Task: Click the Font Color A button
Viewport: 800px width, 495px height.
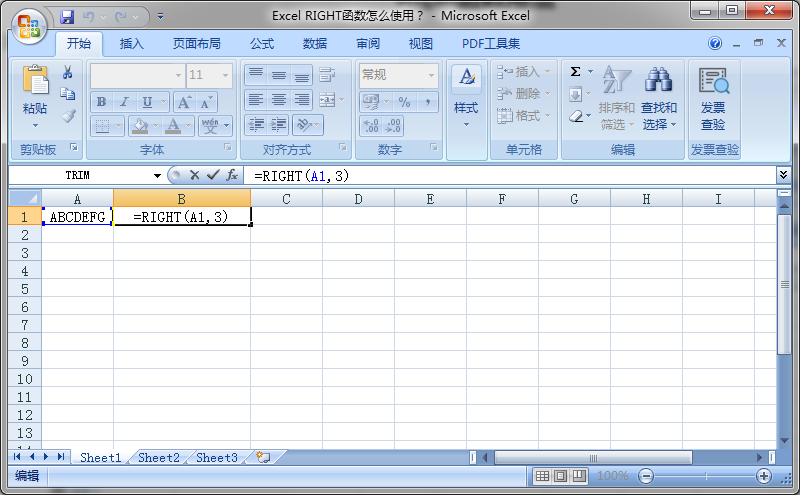Action: [173, 126]
